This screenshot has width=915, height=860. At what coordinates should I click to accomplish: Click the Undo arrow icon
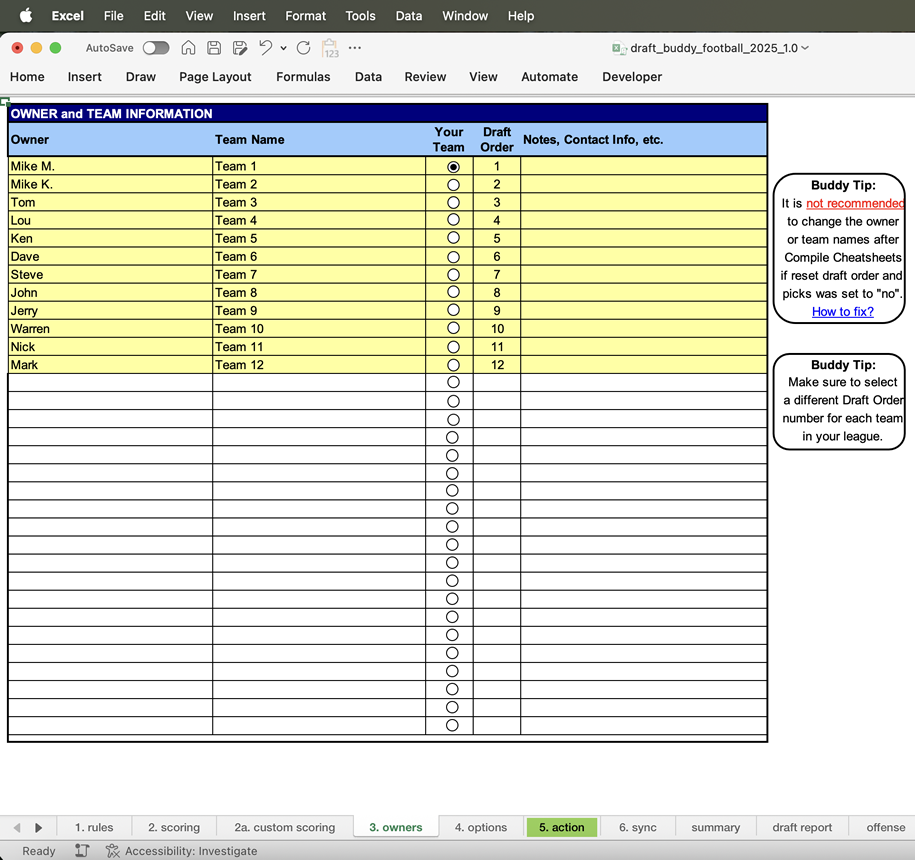(266, 48)
